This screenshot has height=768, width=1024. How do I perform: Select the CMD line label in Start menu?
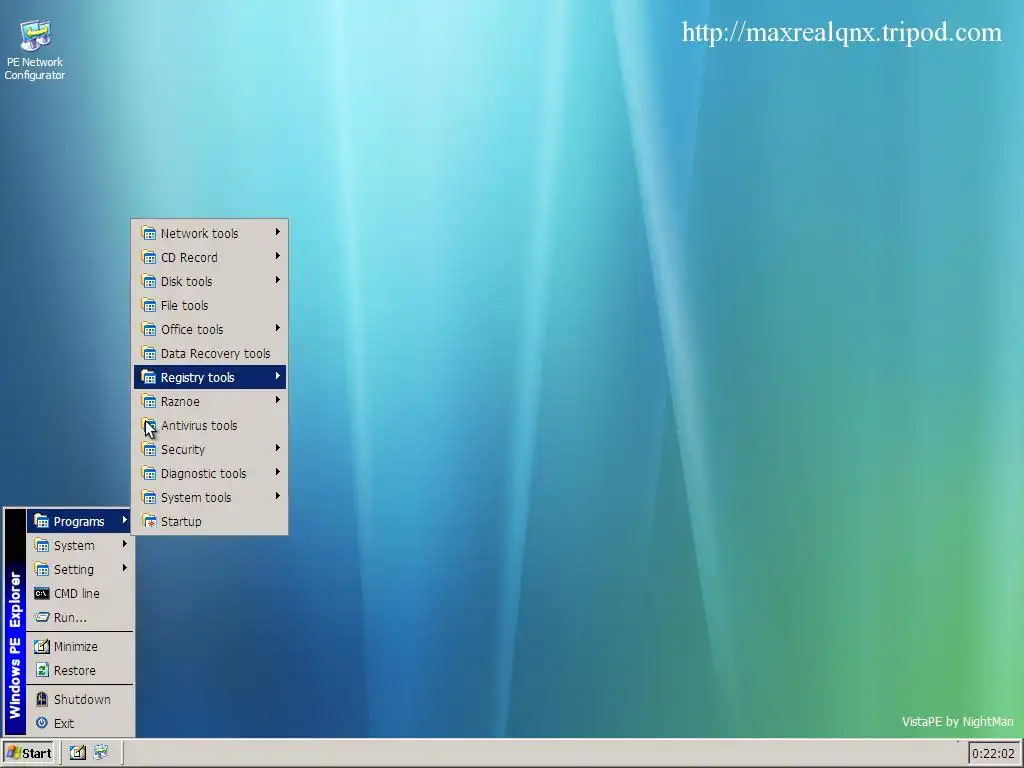[76, 594]
